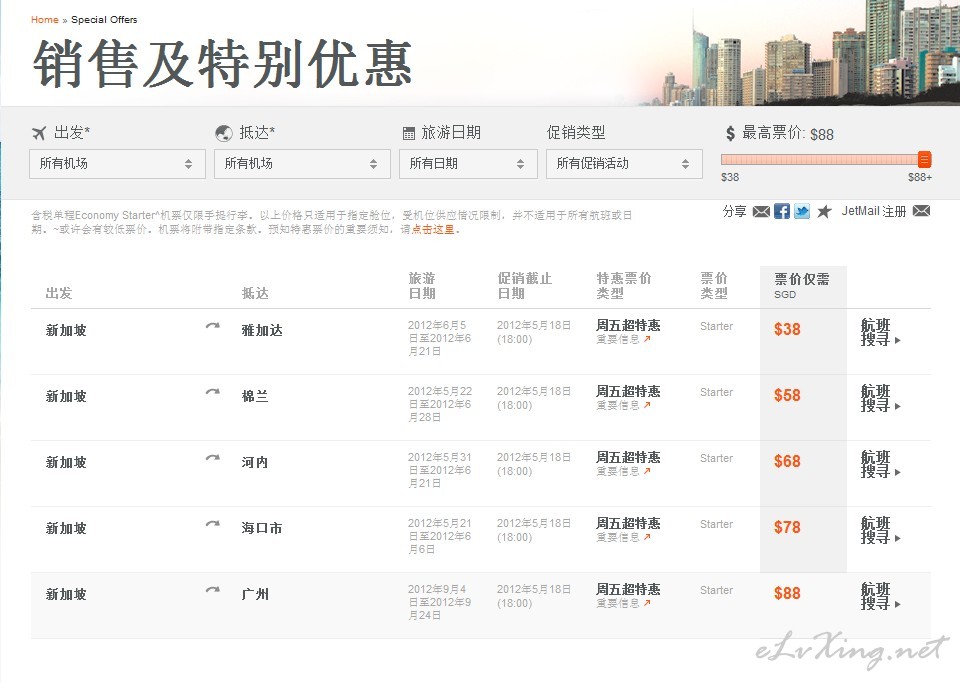This screenshot has width=960, height=683.
Task: Open 重要信息 link in 海口市 row
Action: pos(617,538)
